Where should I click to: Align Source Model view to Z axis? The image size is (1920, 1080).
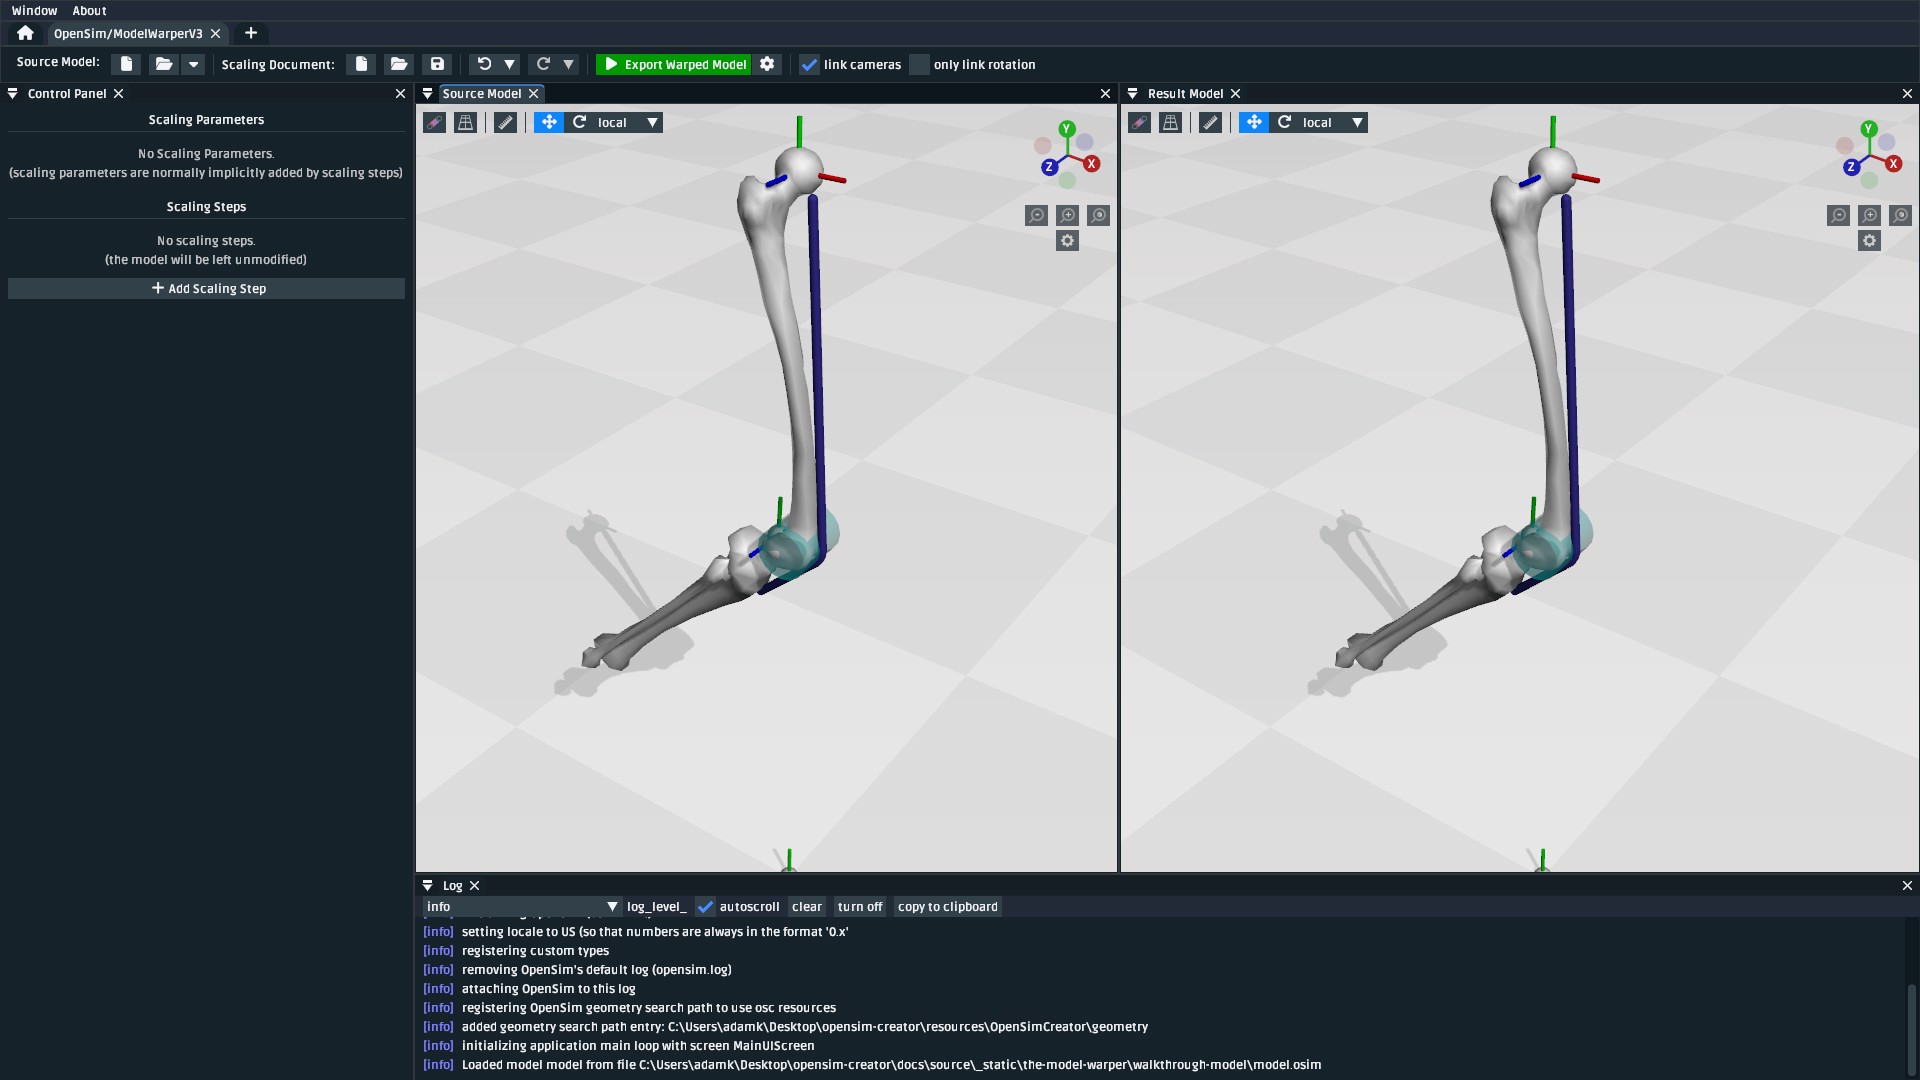(1049, 167)
